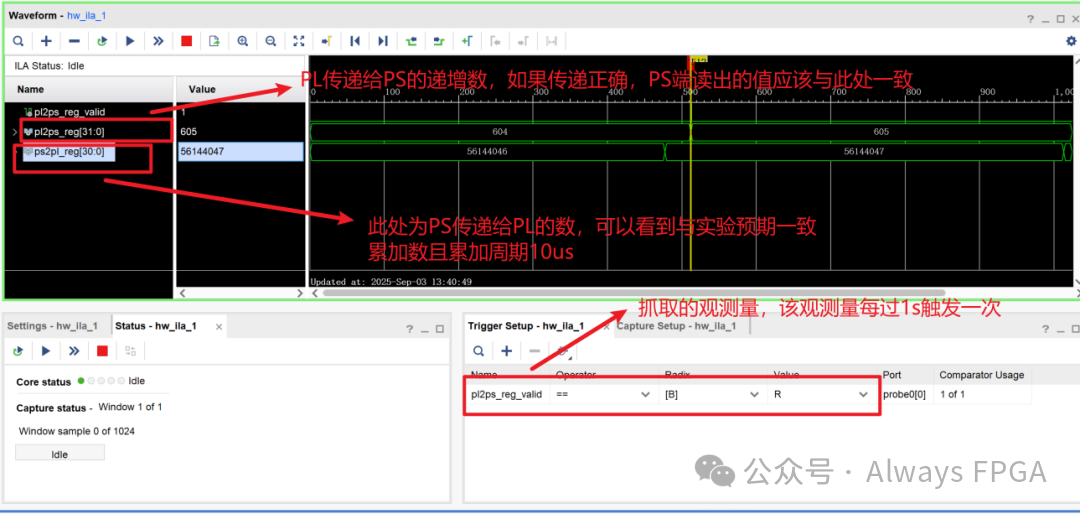
Task: Click value 605 in Value column
Action: click(188, 131)
